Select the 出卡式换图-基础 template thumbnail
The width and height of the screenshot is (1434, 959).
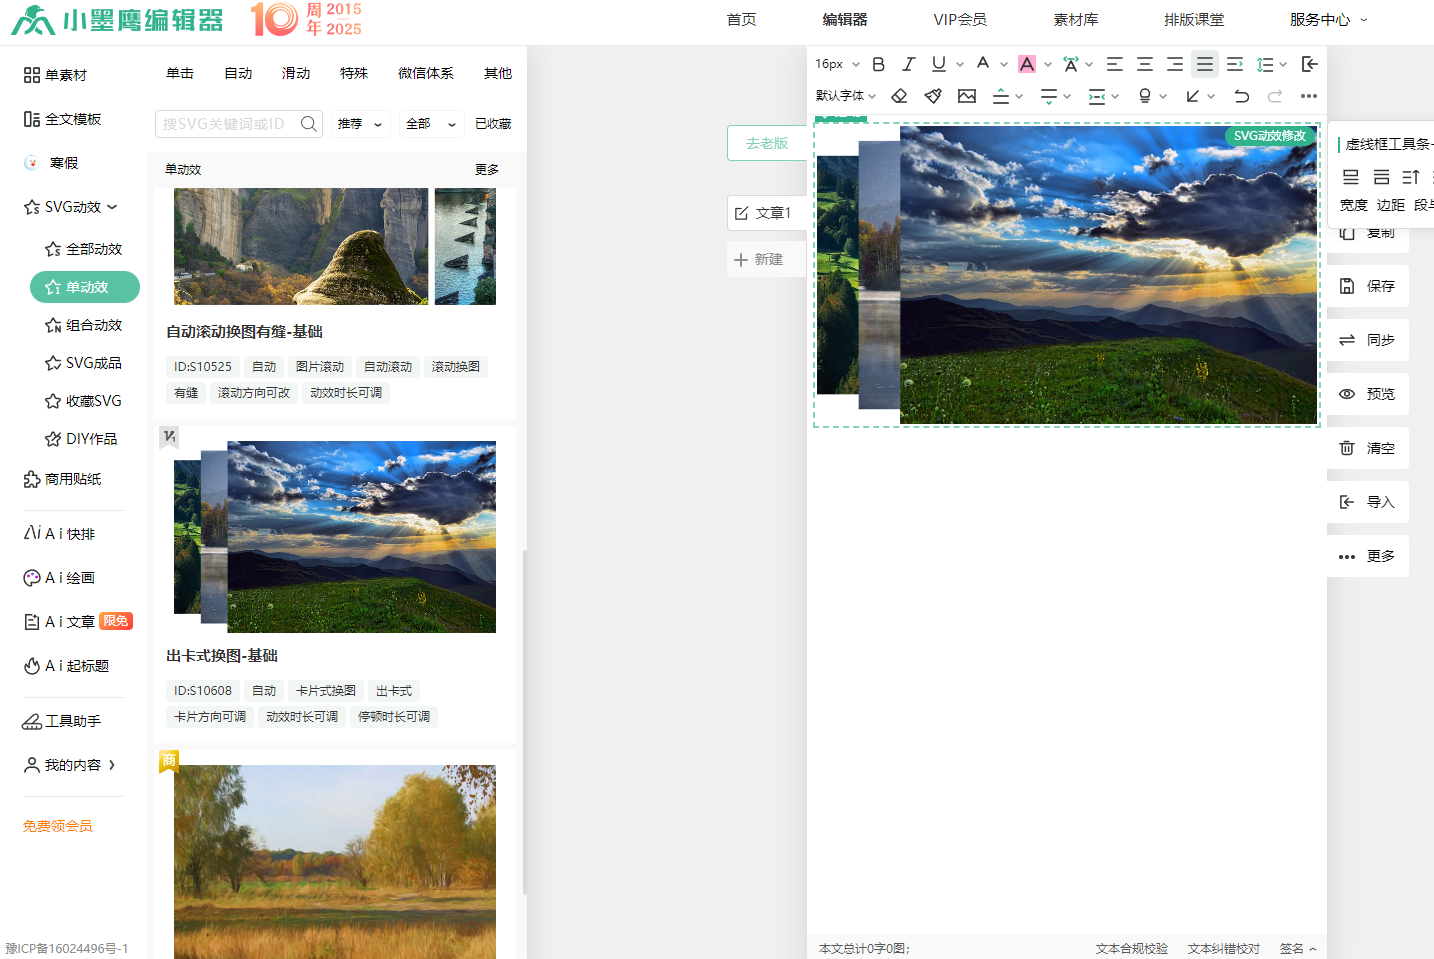(335, 537)
